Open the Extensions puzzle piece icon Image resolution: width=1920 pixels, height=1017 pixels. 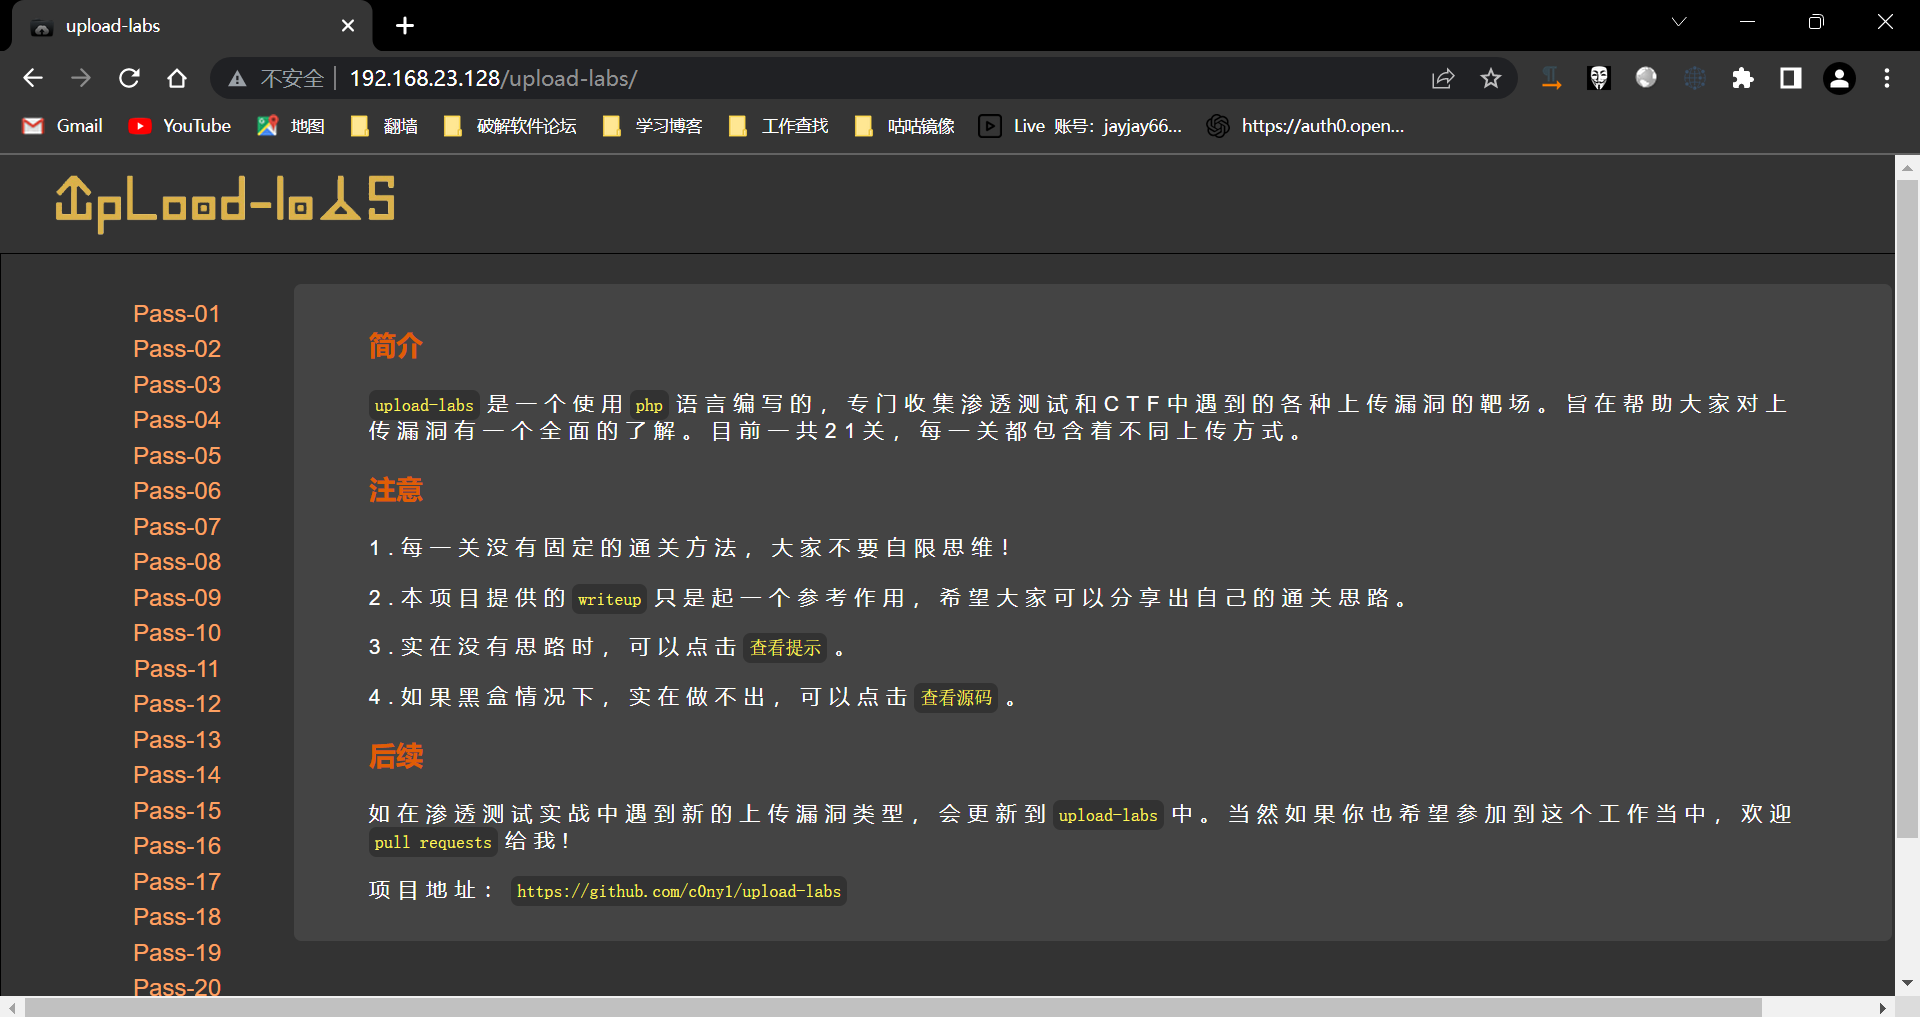click(1743, 78)
